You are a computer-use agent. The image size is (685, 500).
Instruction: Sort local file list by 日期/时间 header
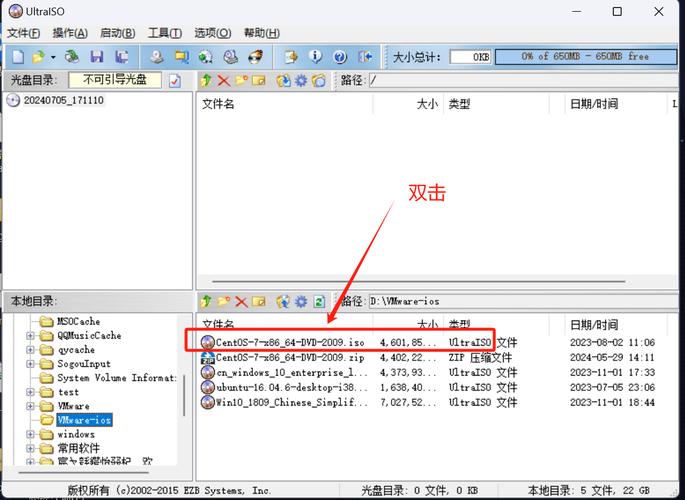pyautogui.click(x=616, y=325)
